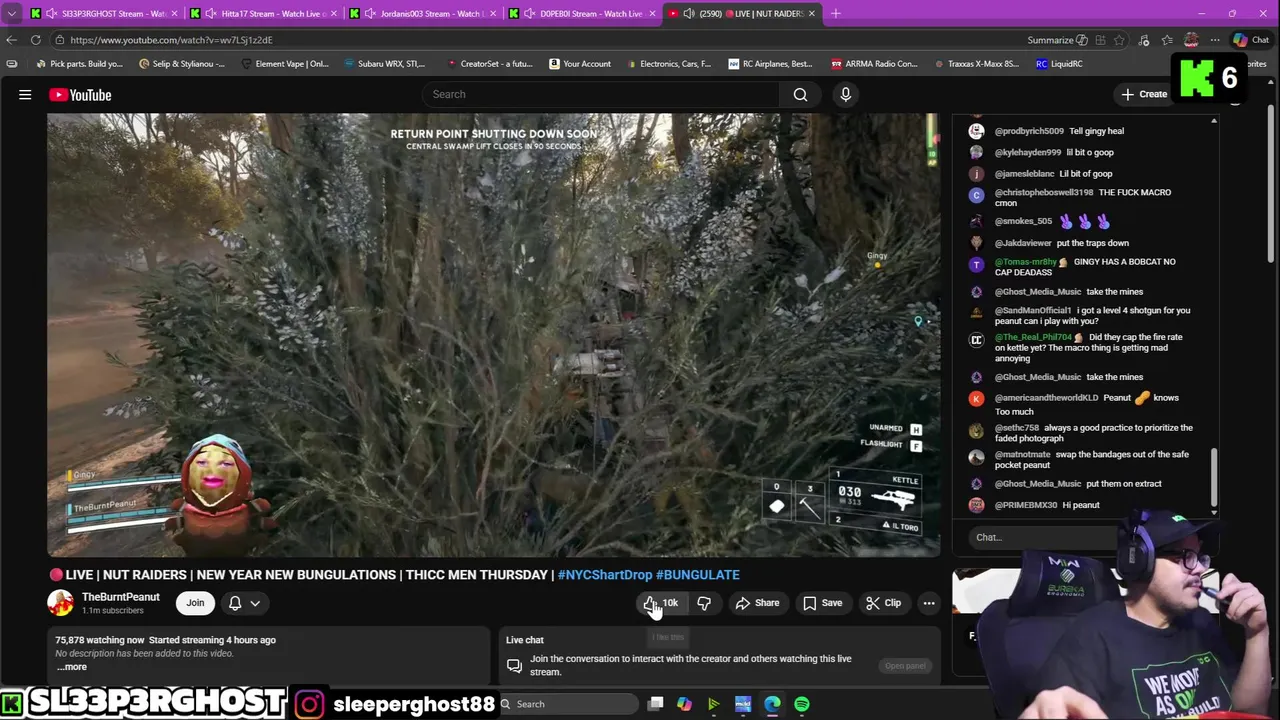Follow the #NYCShartDrop hashtag link
This screenshot has height=720, width=1280.
click(x=605, y=575)
